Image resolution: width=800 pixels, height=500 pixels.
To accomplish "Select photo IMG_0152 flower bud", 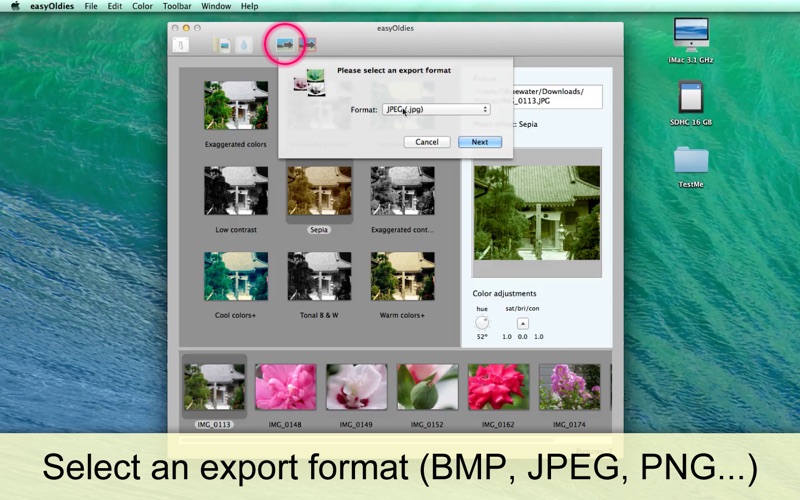I will 427,387.
